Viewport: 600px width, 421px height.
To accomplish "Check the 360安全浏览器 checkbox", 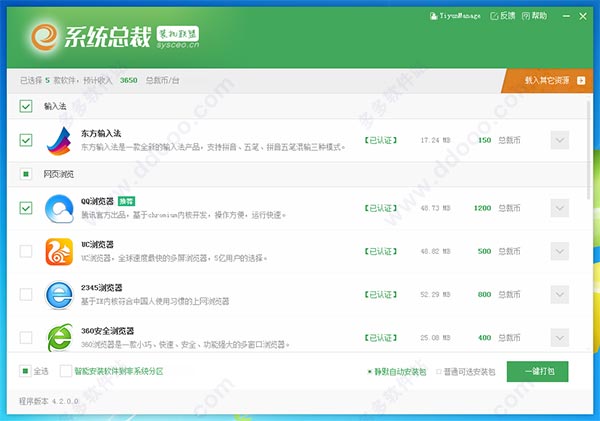I will pyautogui.click(x=26, y=338).
